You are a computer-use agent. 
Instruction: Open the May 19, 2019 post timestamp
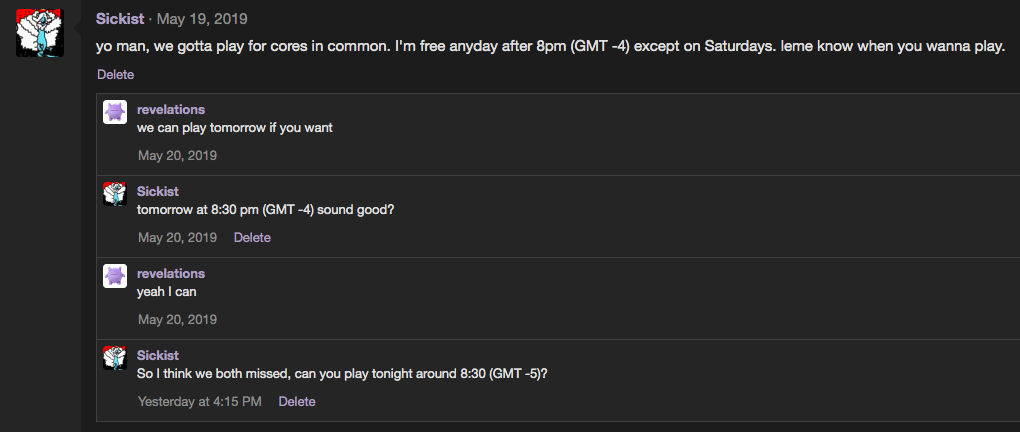click(x=202, y=19)
